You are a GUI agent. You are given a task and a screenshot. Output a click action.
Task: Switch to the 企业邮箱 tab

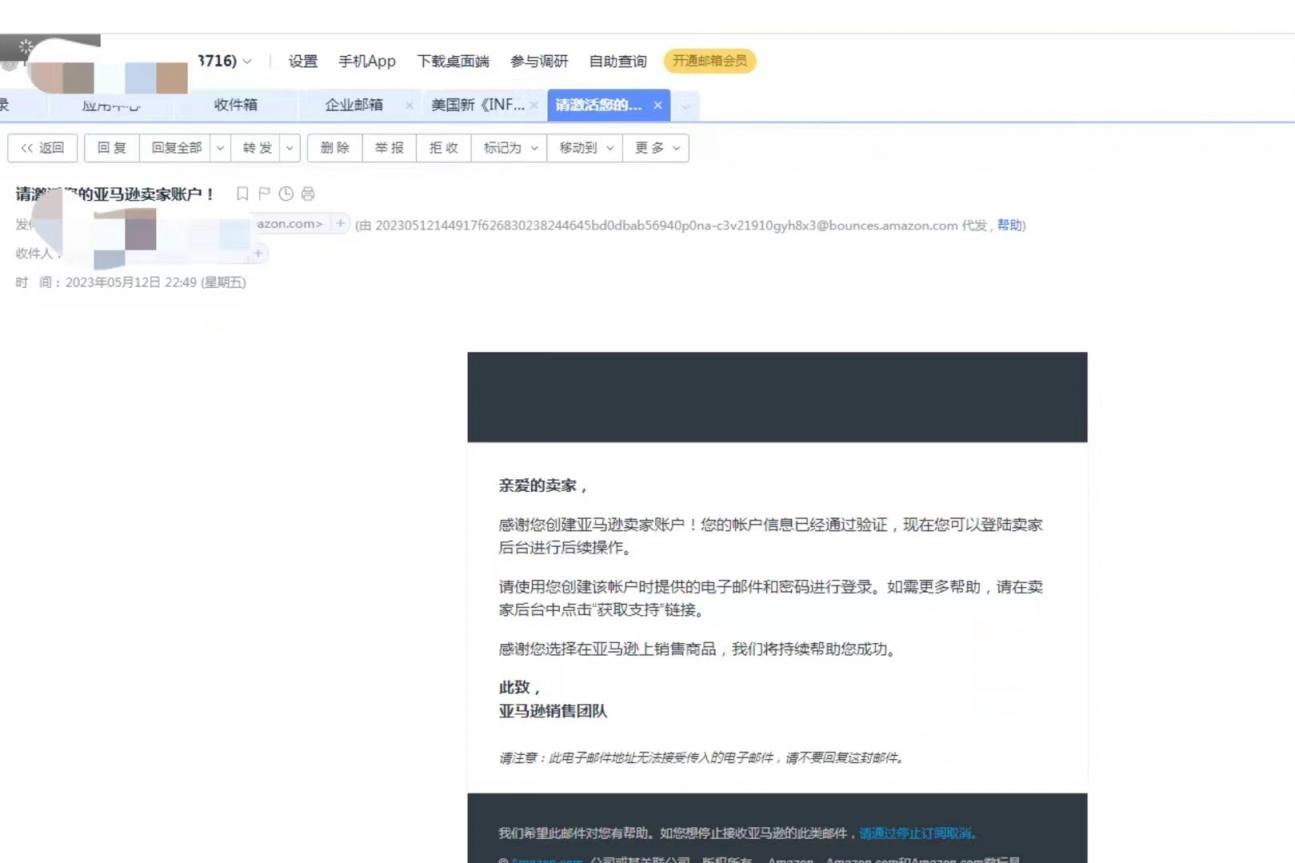354,105
